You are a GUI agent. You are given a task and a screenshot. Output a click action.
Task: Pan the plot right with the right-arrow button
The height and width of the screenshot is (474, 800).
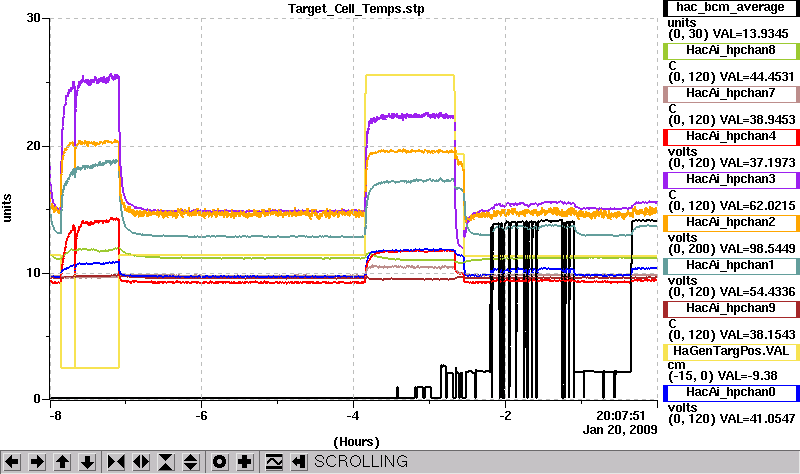coord(37,462)
